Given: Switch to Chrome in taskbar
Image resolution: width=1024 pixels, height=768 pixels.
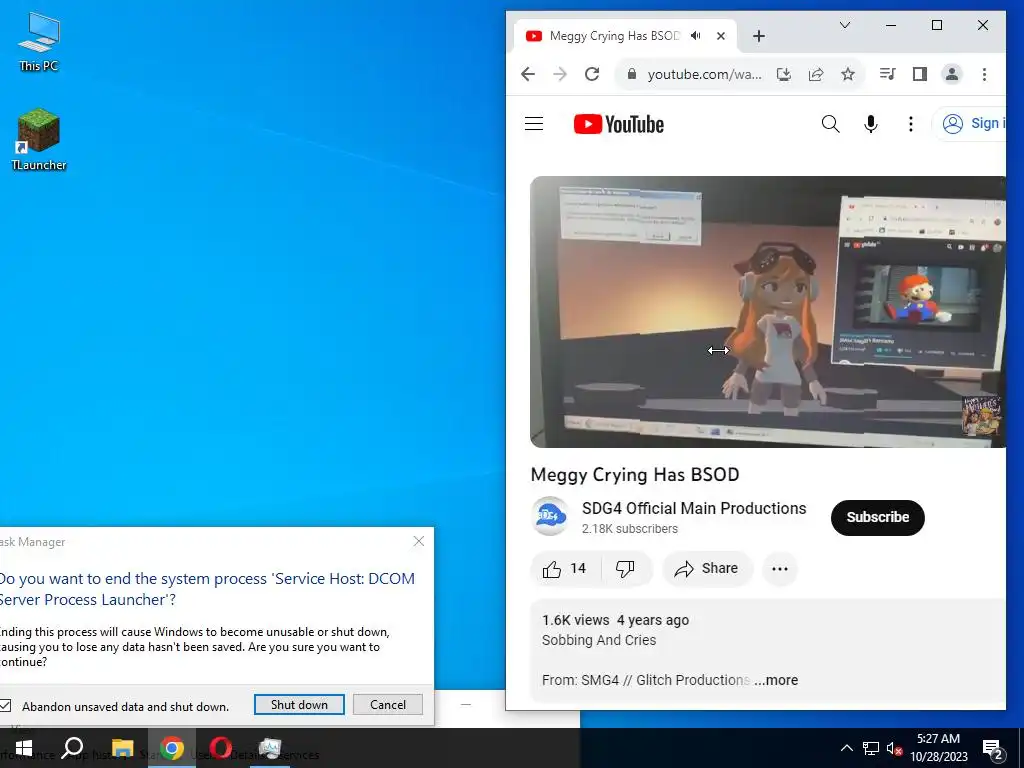Looking at the screenshot, I should coord(172,748).
